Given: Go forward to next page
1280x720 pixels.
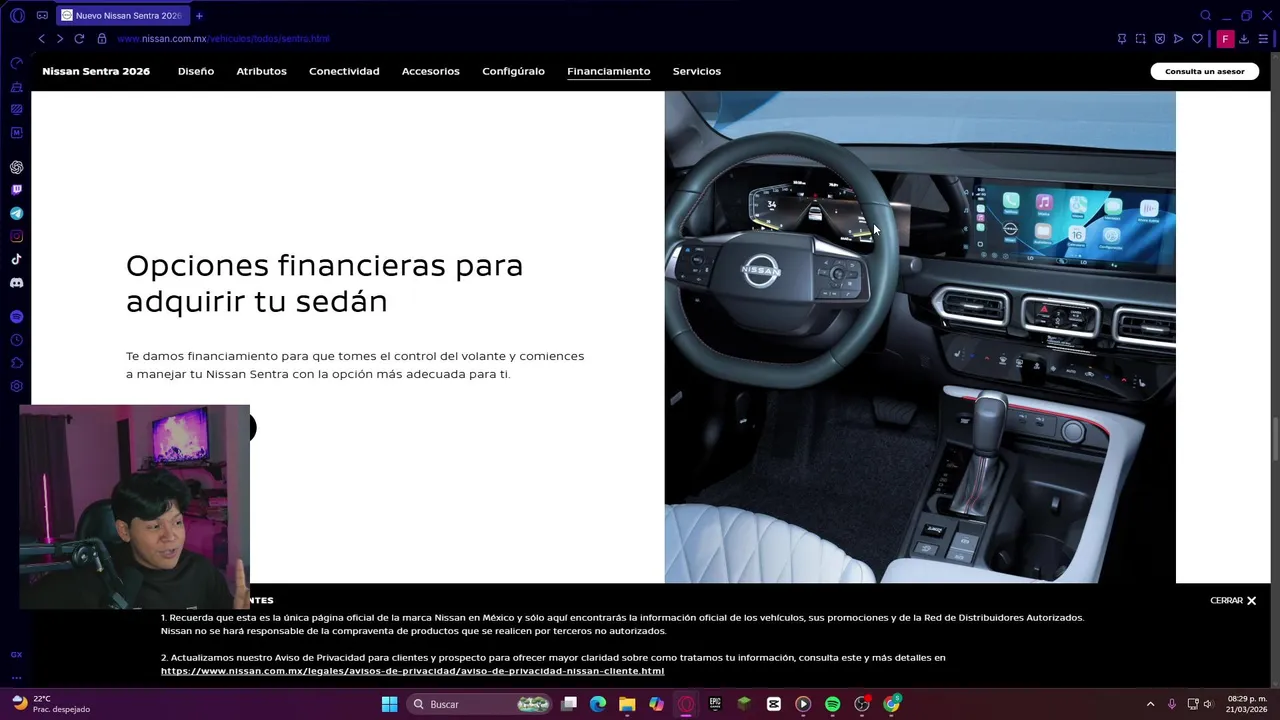Looking at the screenshot, I should point(60,39).
